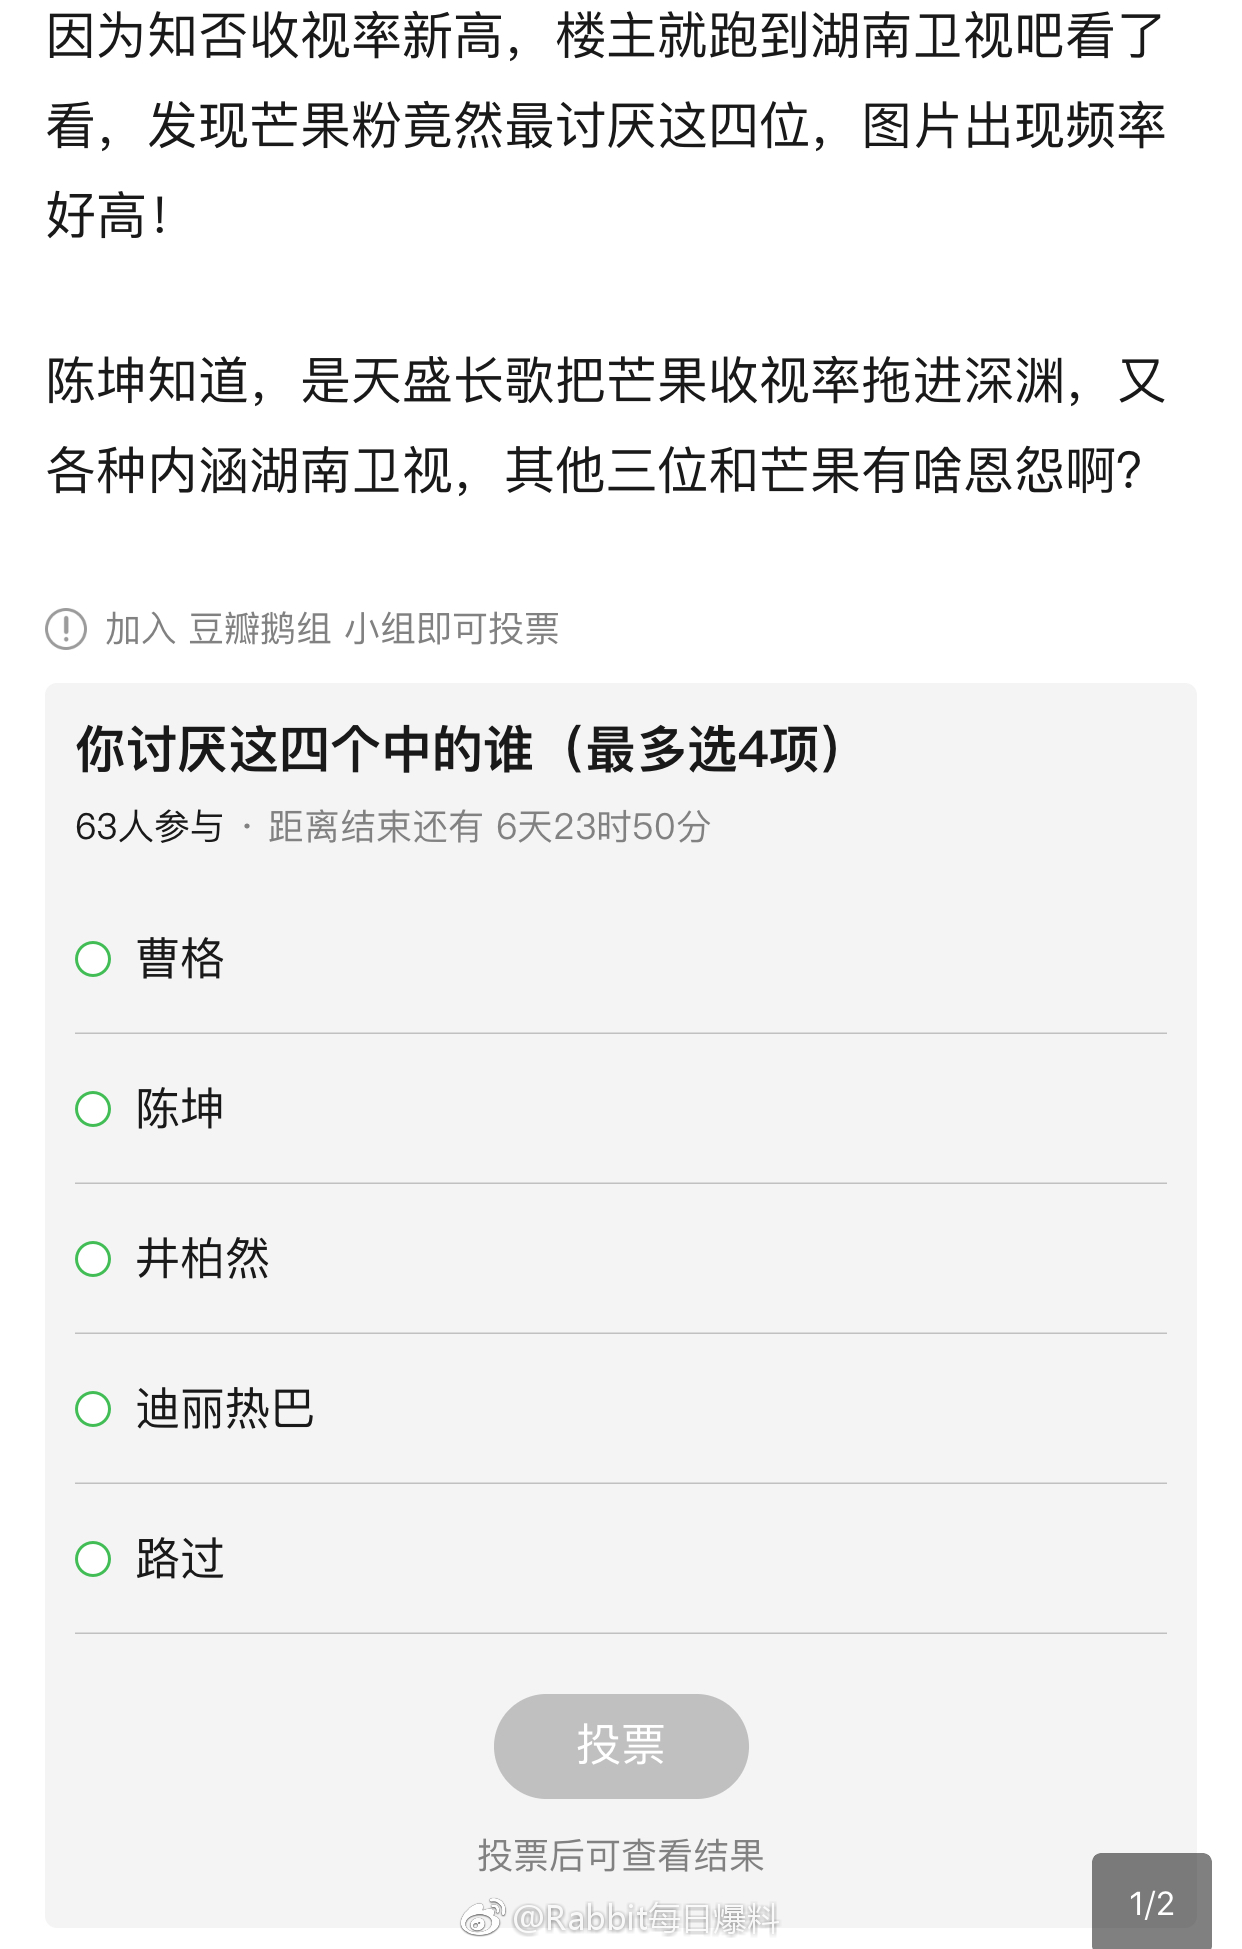
Task: Tap the 投票后可查看结果 hint text
Action: click(x=621, y=1856)
